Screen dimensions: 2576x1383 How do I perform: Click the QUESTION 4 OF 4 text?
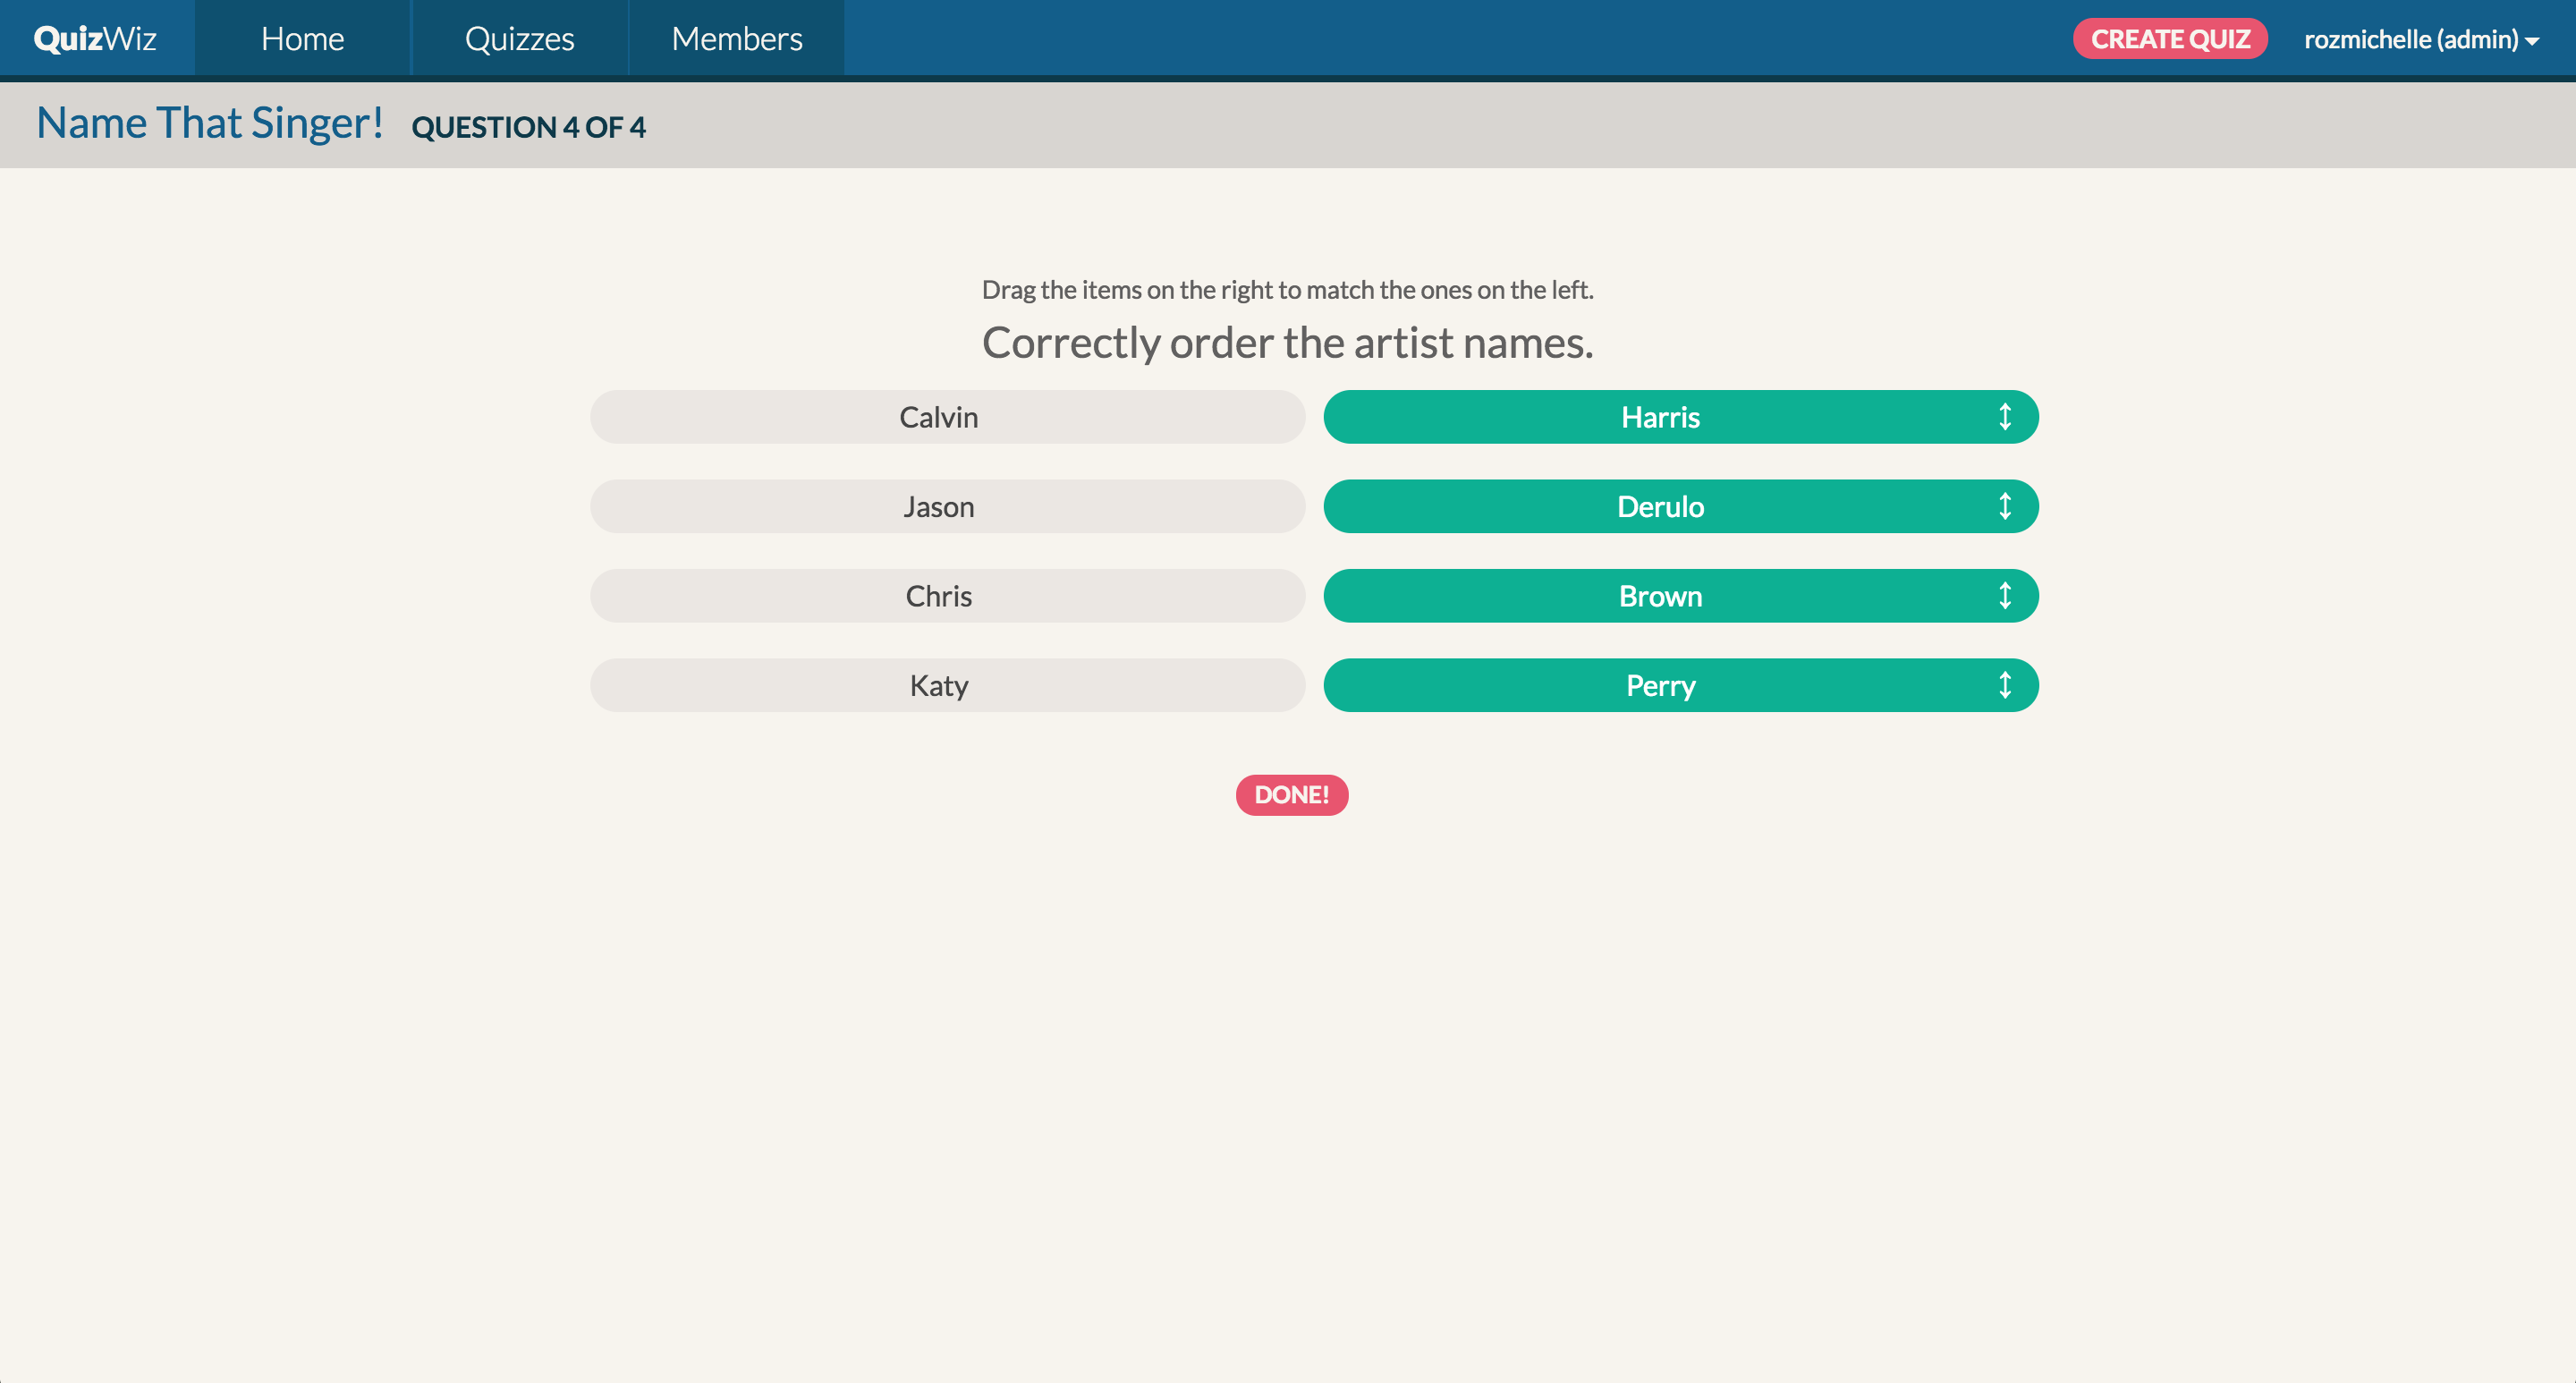529,127
